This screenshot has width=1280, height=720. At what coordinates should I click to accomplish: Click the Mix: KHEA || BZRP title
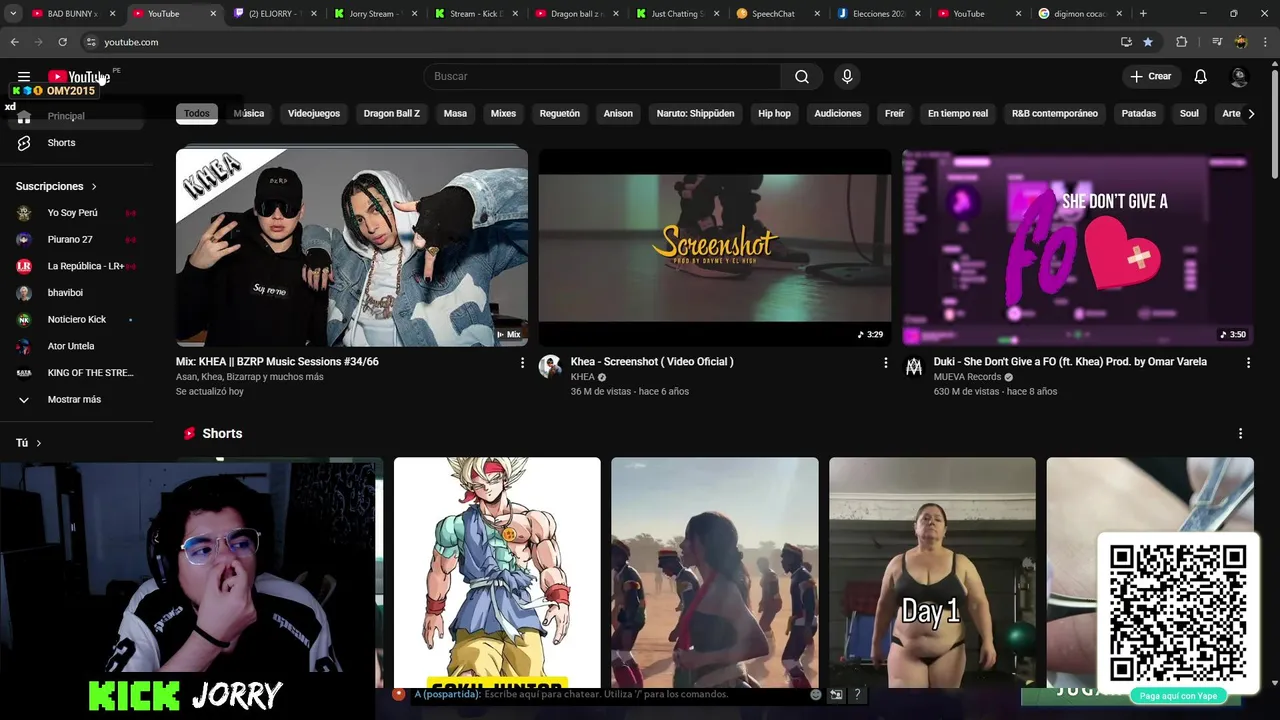point(277,362)
